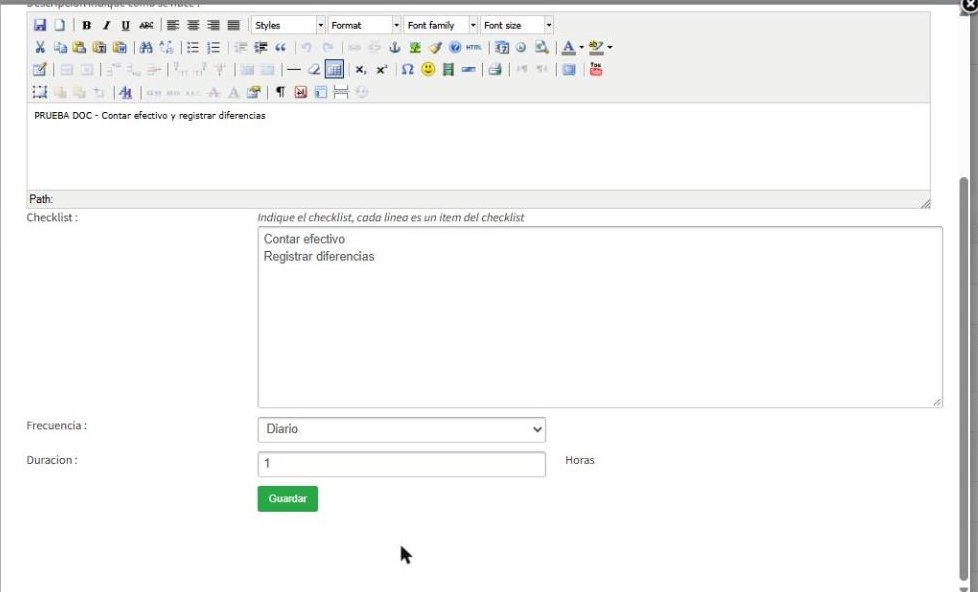Justify the text fully
The width and height of the screenshot is (978, 592).
(x=233, y=26)
